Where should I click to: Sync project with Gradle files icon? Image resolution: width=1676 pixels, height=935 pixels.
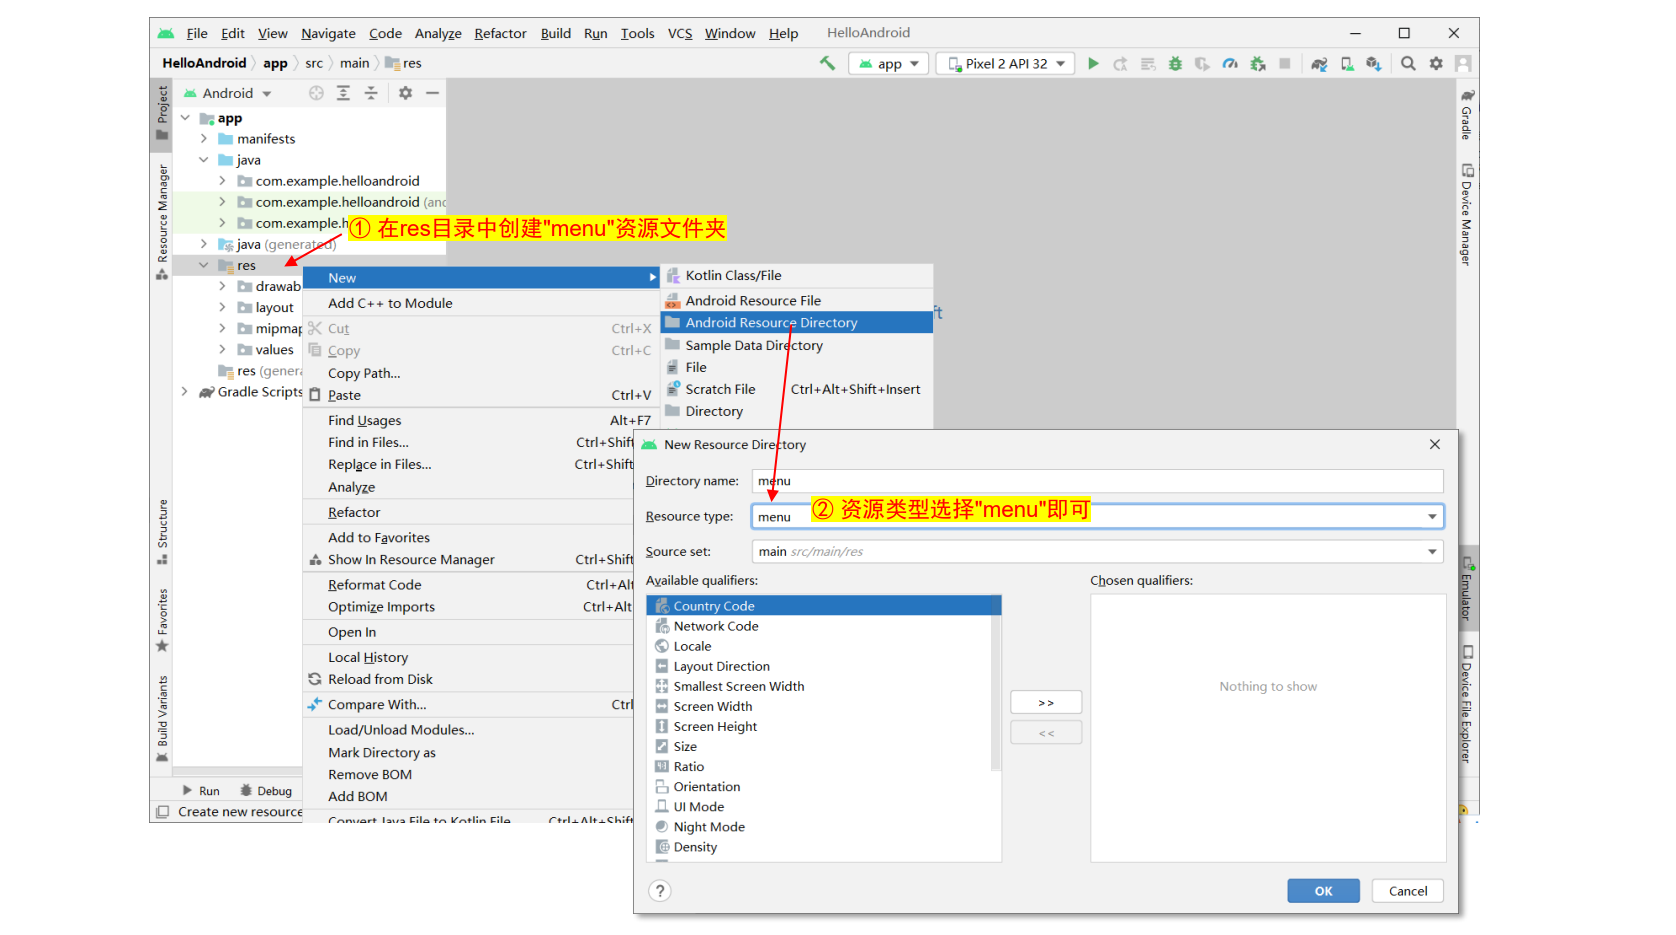click(1319, 63)
